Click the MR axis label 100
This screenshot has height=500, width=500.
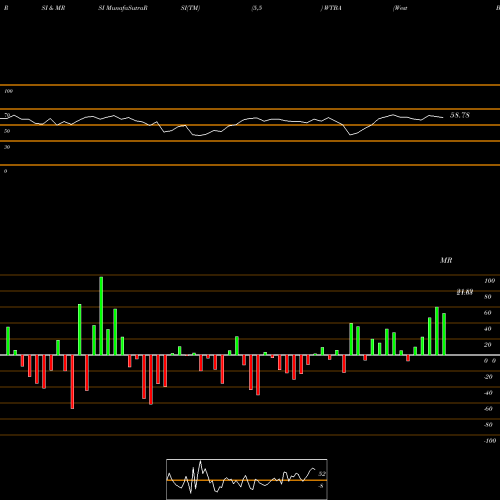click(x=489, y=281)
